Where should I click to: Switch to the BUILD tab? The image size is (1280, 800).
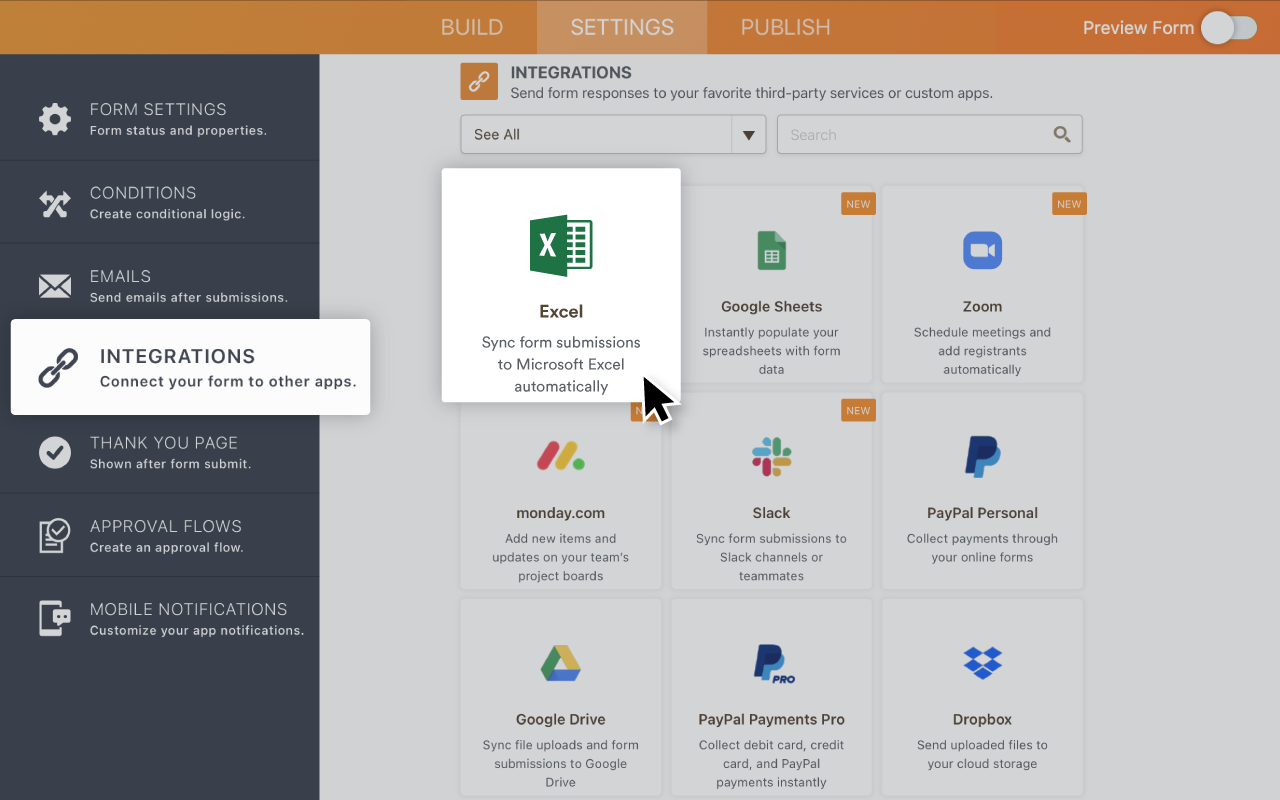[472, 27]
